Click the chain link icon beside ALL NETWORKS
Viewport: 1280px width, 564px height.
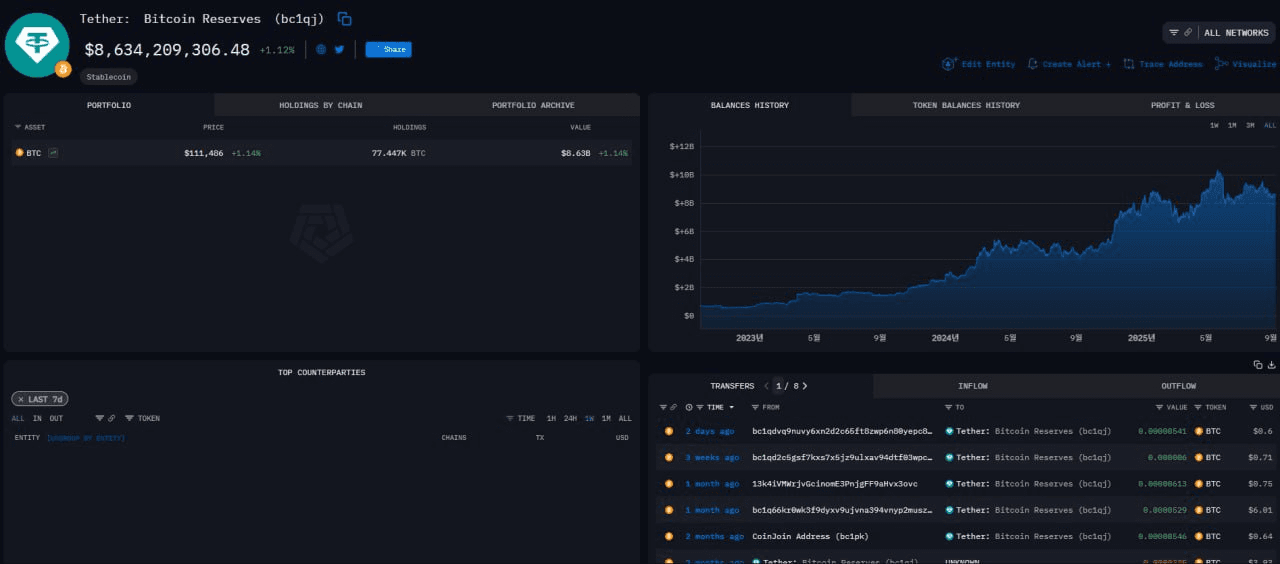coord(1188,33)
